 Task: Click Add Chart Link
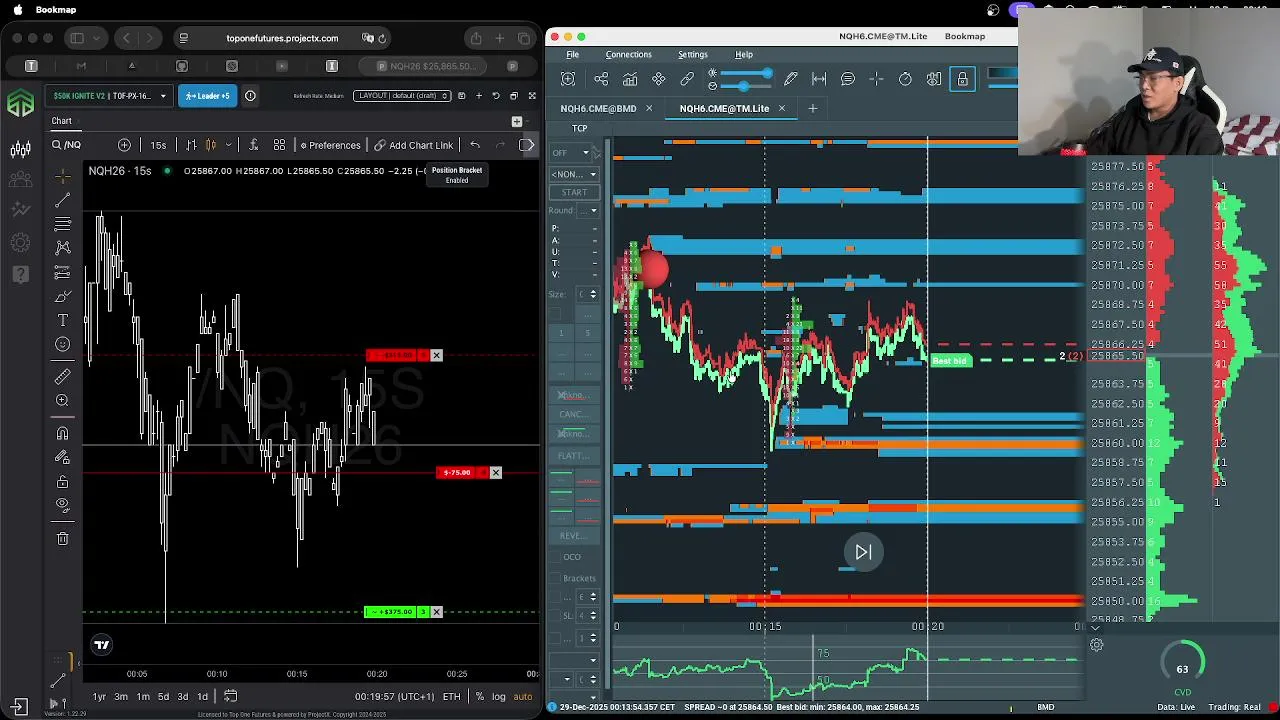(x=414, y=145)
